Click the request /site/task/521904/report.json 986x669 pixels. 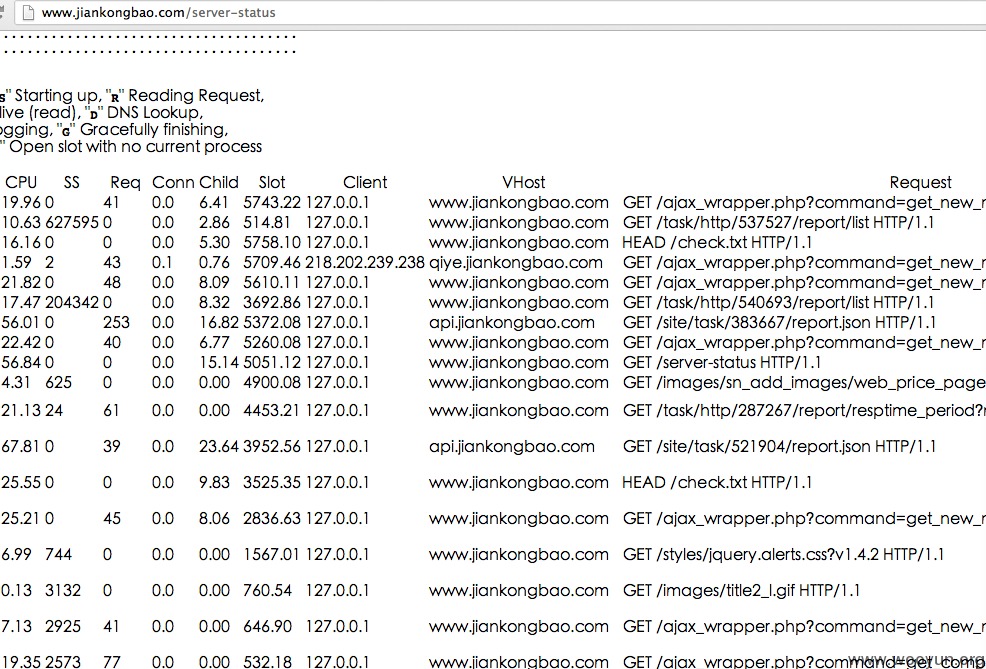(779, 446)
